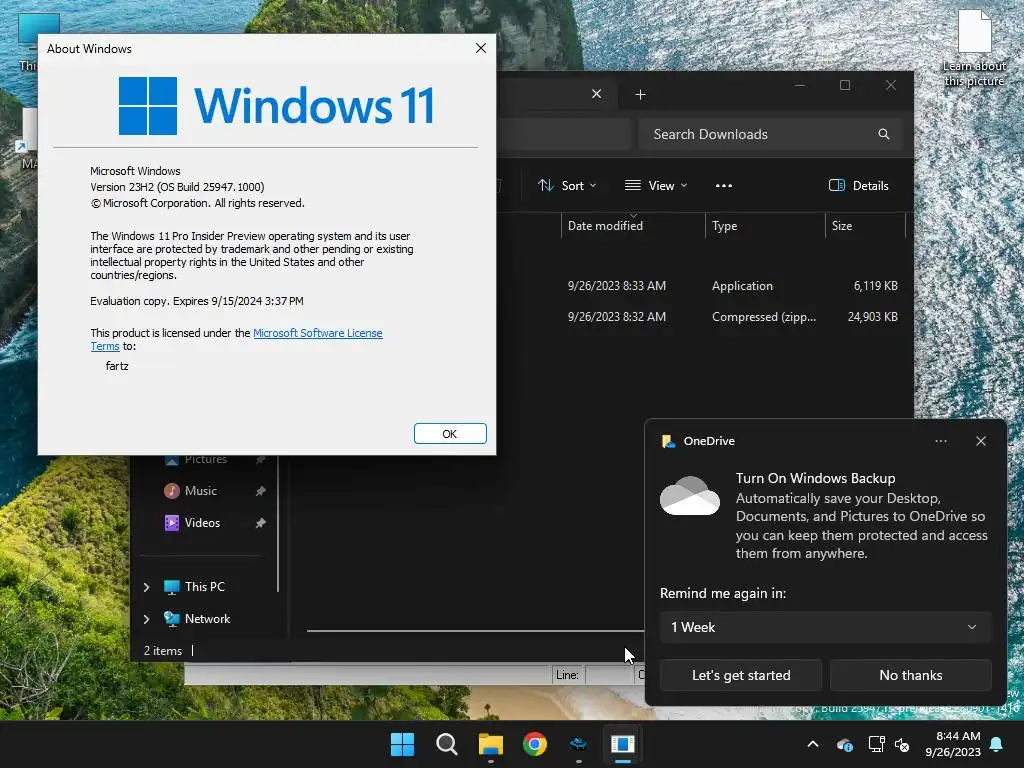The width and height of the screenshot is (1024, 768).
Task: Click the muted volume tray icon
Action: pyautogui.click(x=902, y=744)
